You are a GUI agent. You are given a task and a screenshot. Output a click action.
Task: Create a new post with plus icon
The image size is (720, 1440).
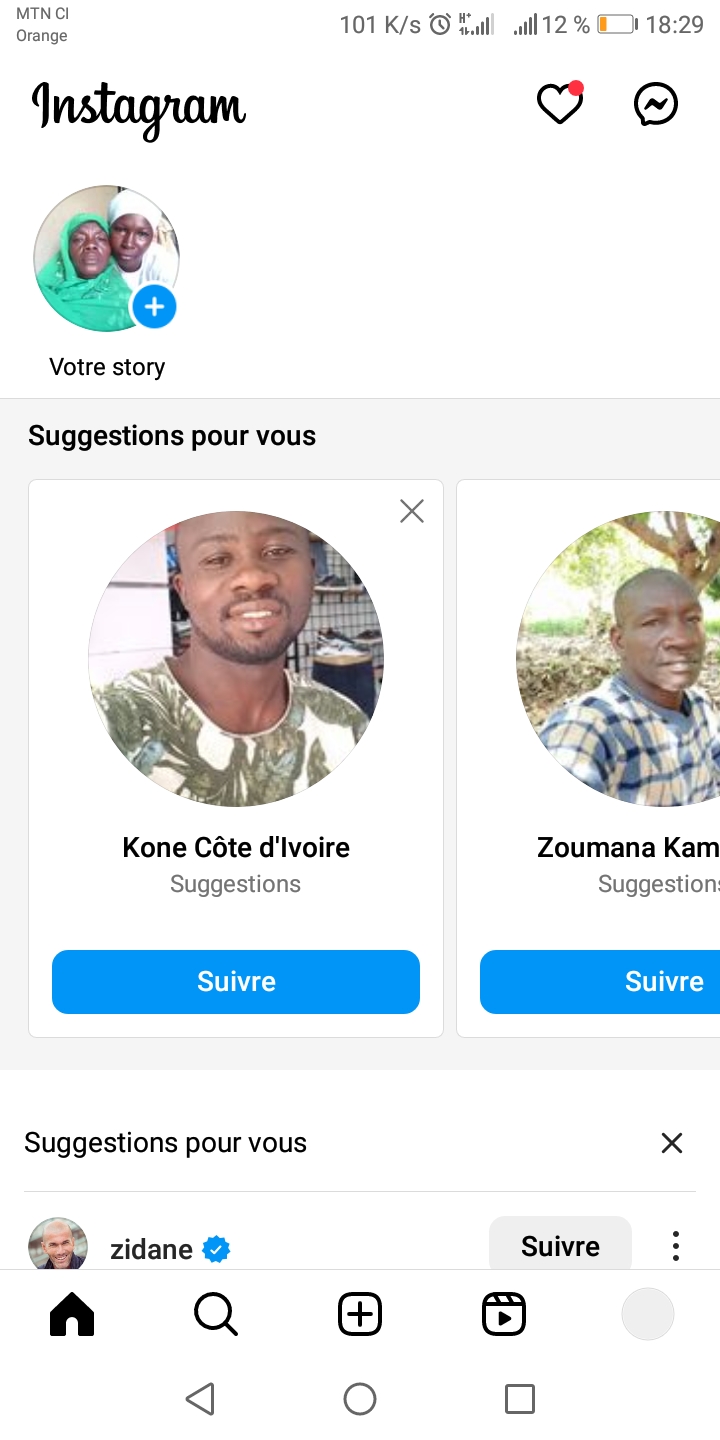pos(360,1314)
